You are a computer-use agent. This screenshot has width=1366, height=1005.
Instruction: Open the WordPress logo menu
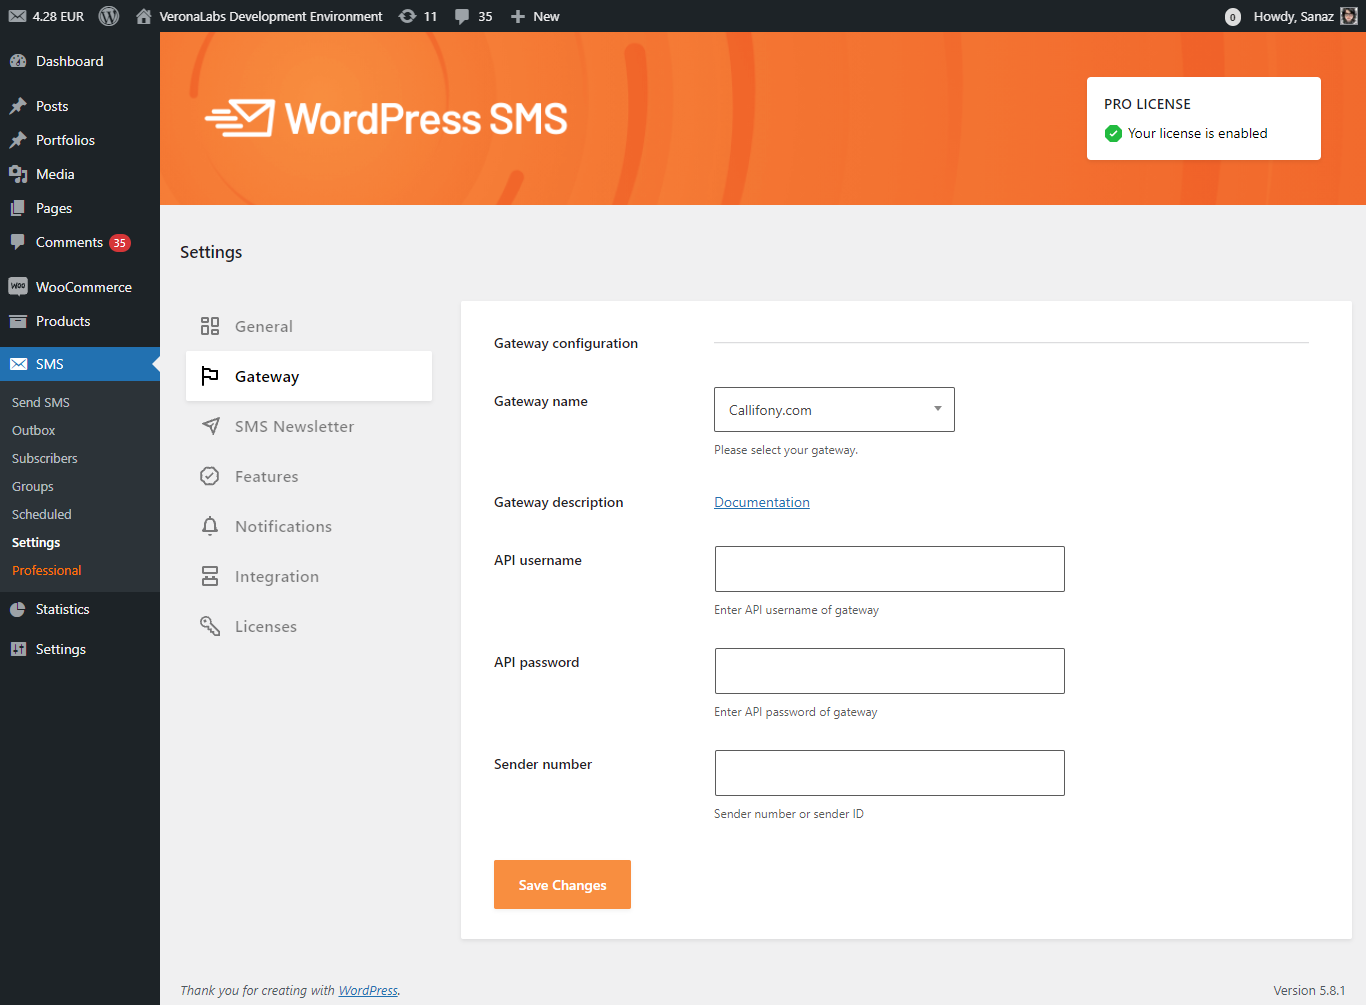(x=109, y=16)
